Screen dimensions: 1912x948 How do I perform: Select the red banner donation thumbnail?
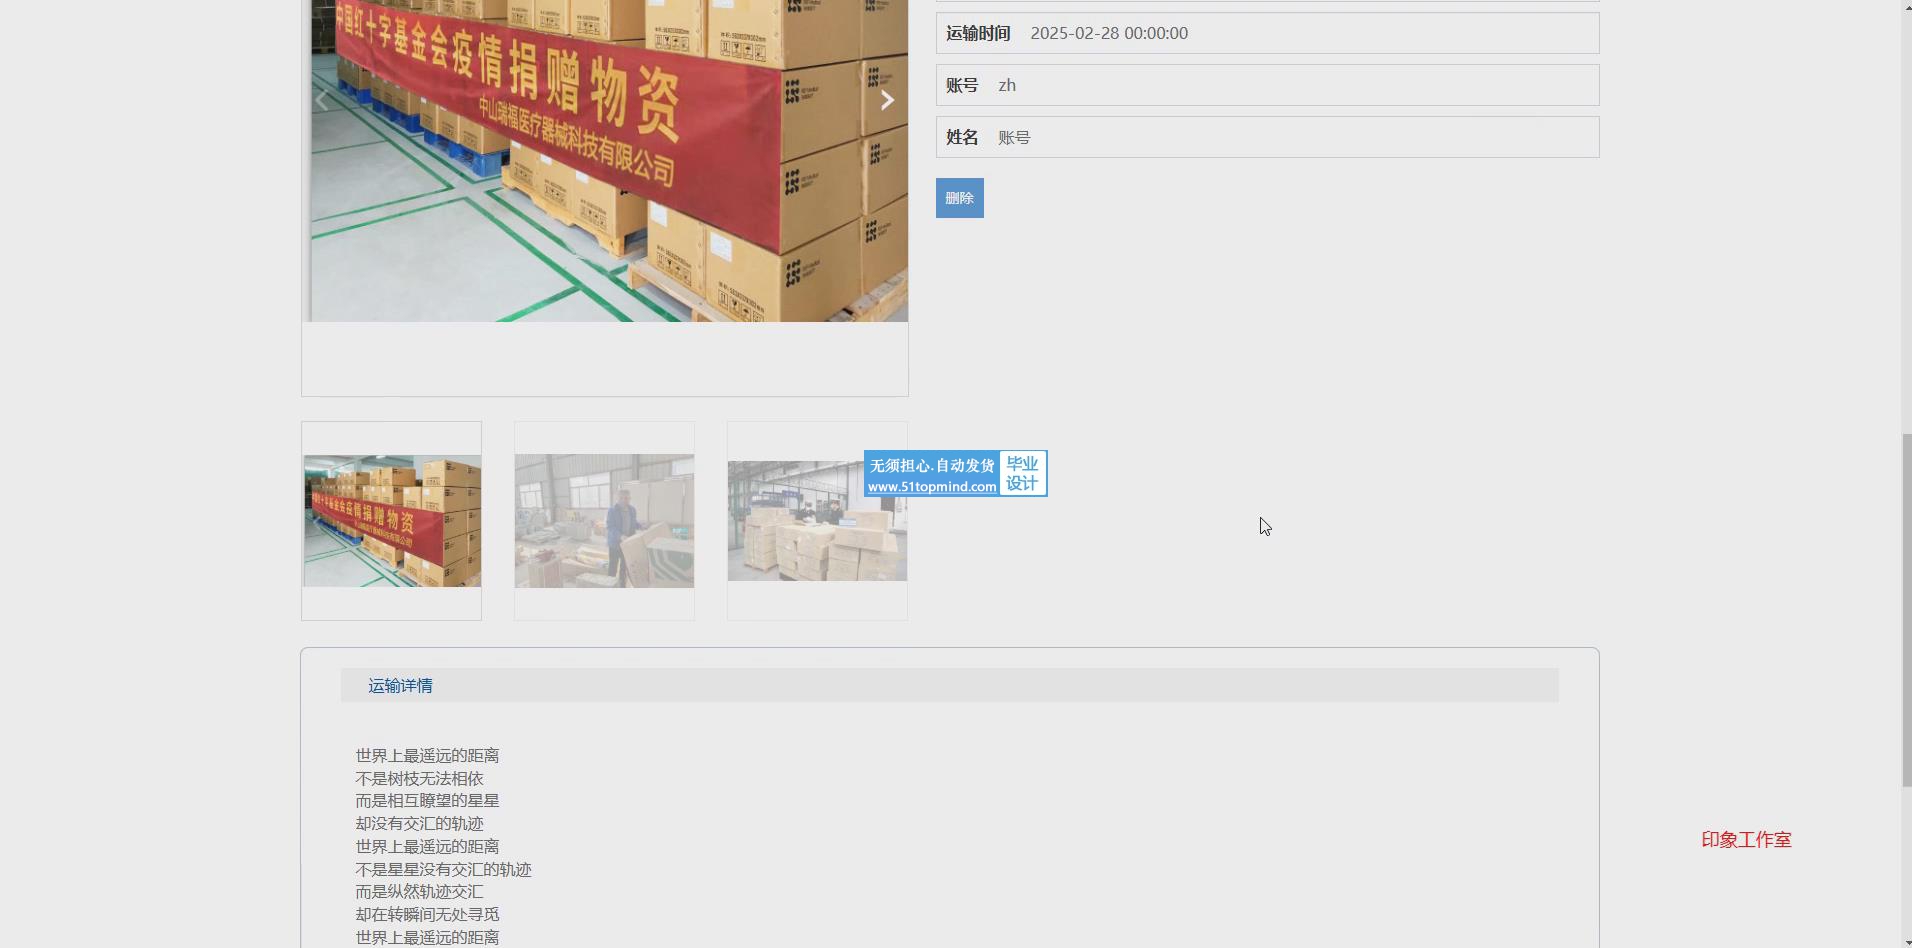(x=392, y=521)
